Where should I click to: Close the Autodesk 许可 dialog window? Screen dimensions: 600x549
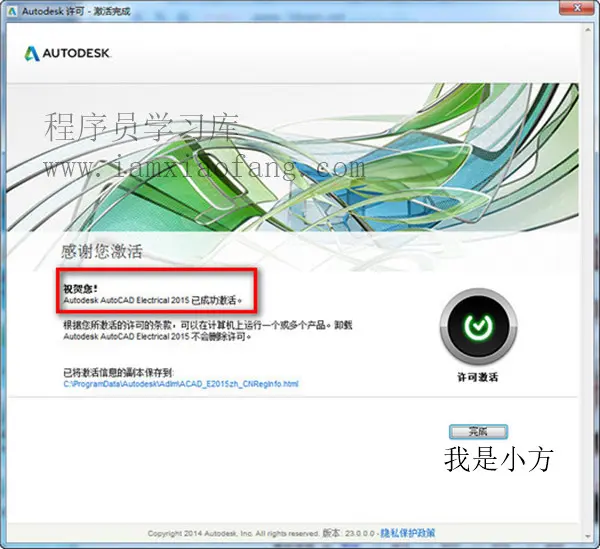[x=577, y=8]
